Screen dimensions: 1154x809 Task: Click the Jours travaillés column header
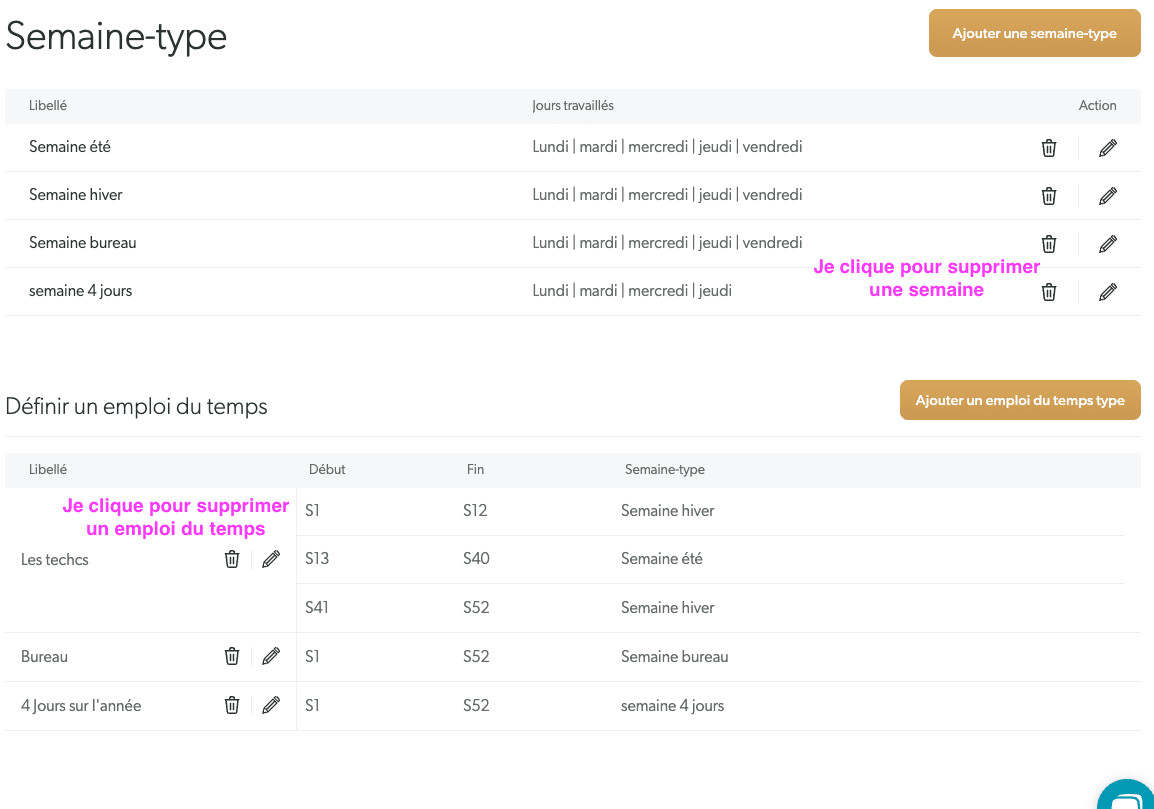click(x=573, y=105)
